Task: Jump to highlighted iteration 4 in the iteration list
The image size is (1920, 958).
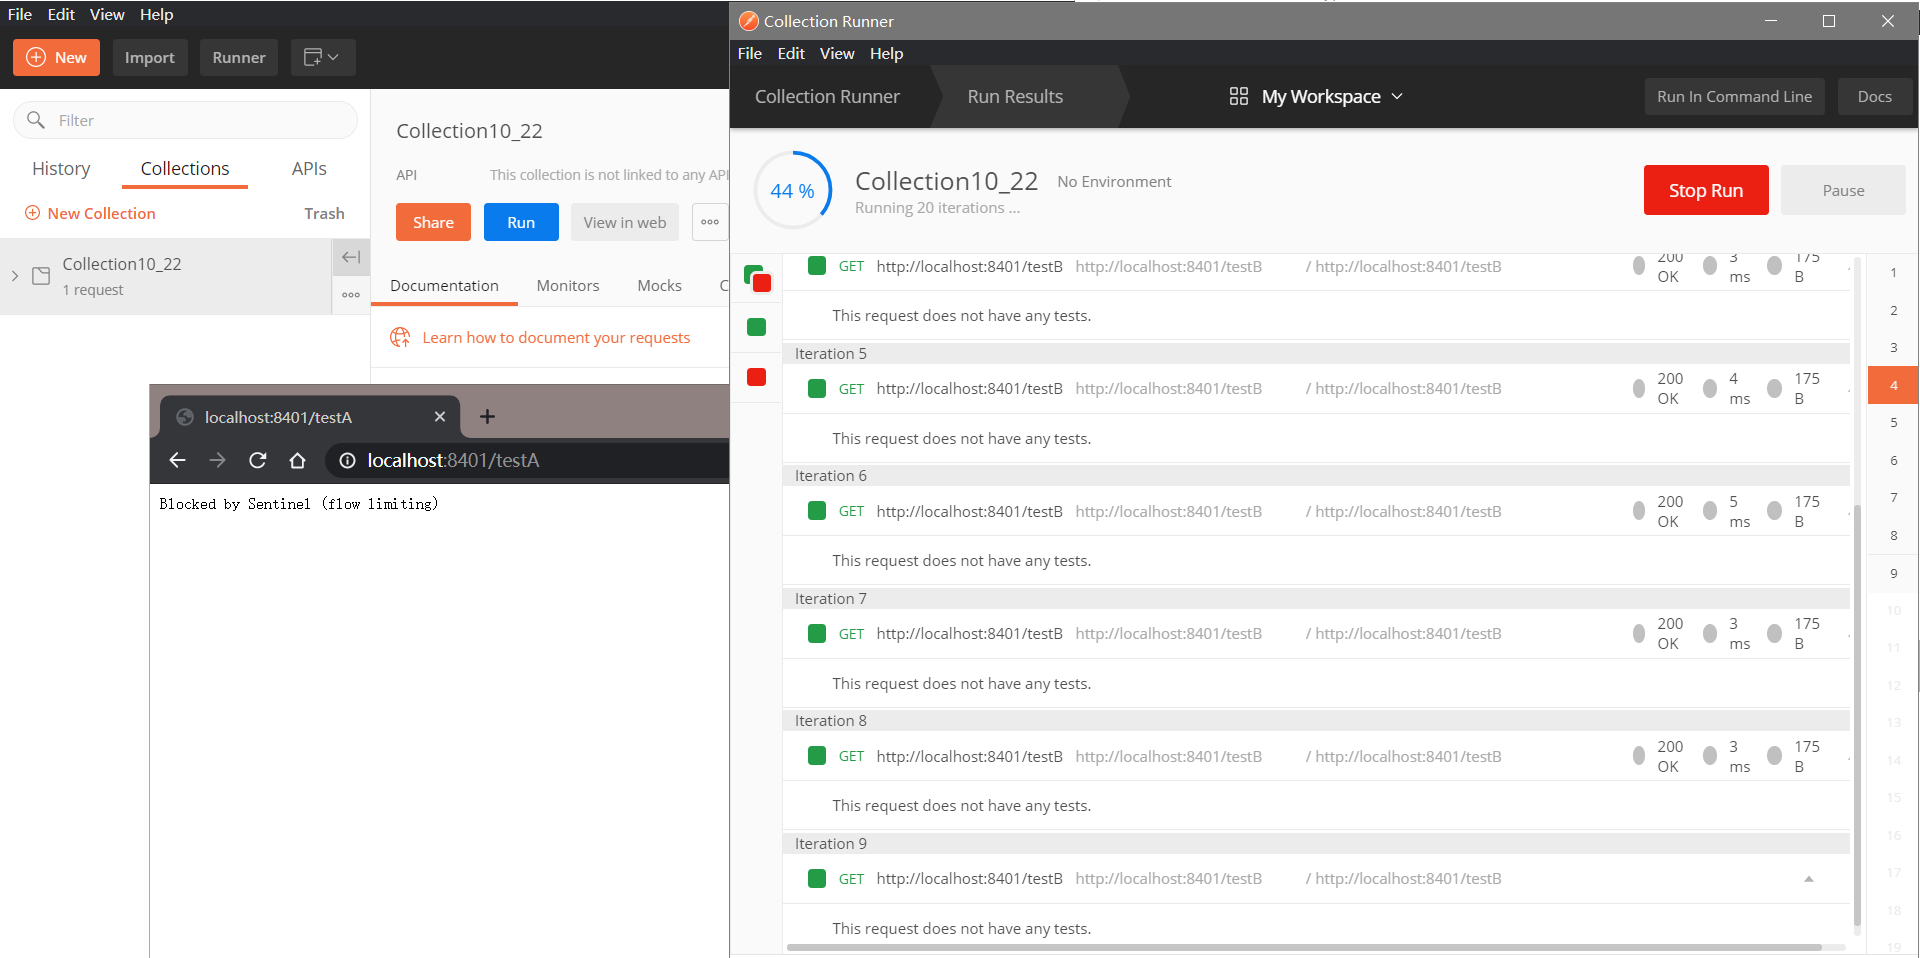Action: point(1893,385)
